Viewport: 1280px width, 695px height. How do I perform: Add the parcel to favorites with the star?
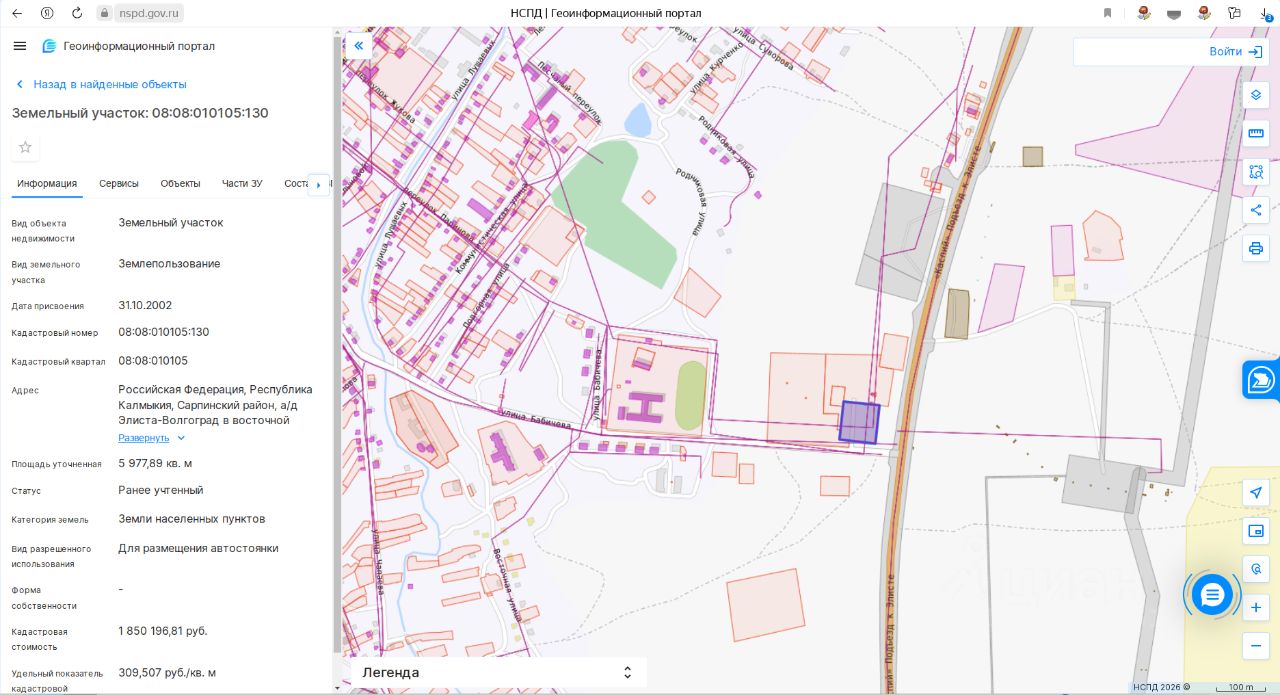[25, 147]
